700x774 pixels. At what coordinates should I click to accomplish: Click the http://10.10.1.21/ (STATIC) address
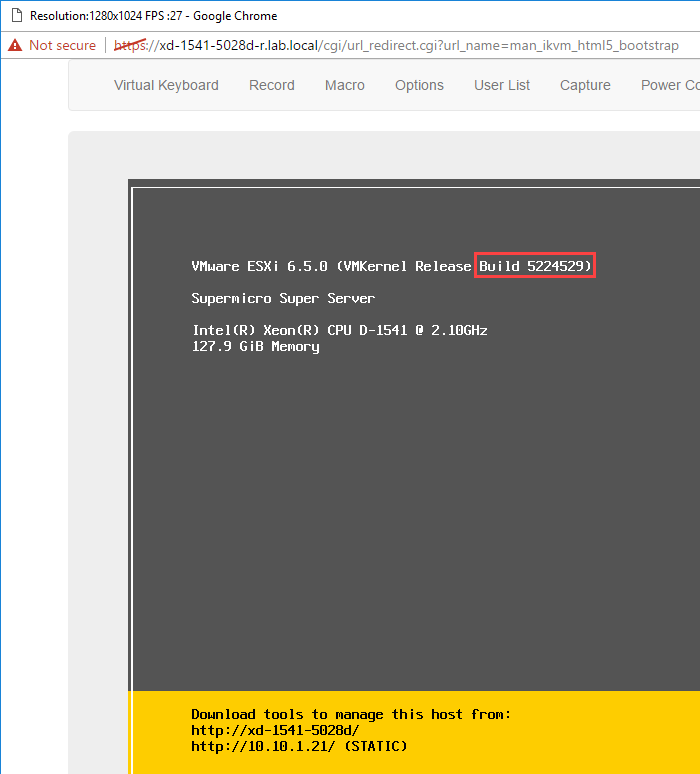pyautogui.click(x=299, y=746)
